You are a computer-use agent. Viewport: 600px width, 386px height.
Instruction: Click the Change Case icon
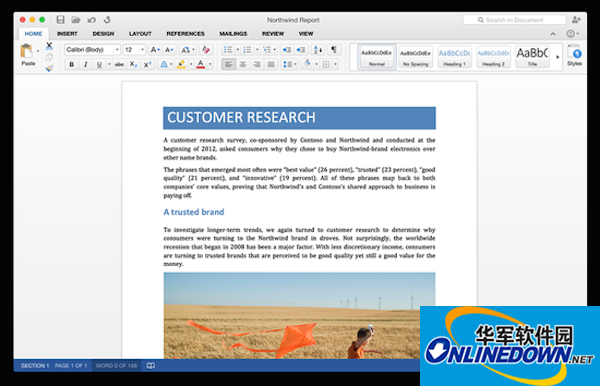tap(186, 50)
